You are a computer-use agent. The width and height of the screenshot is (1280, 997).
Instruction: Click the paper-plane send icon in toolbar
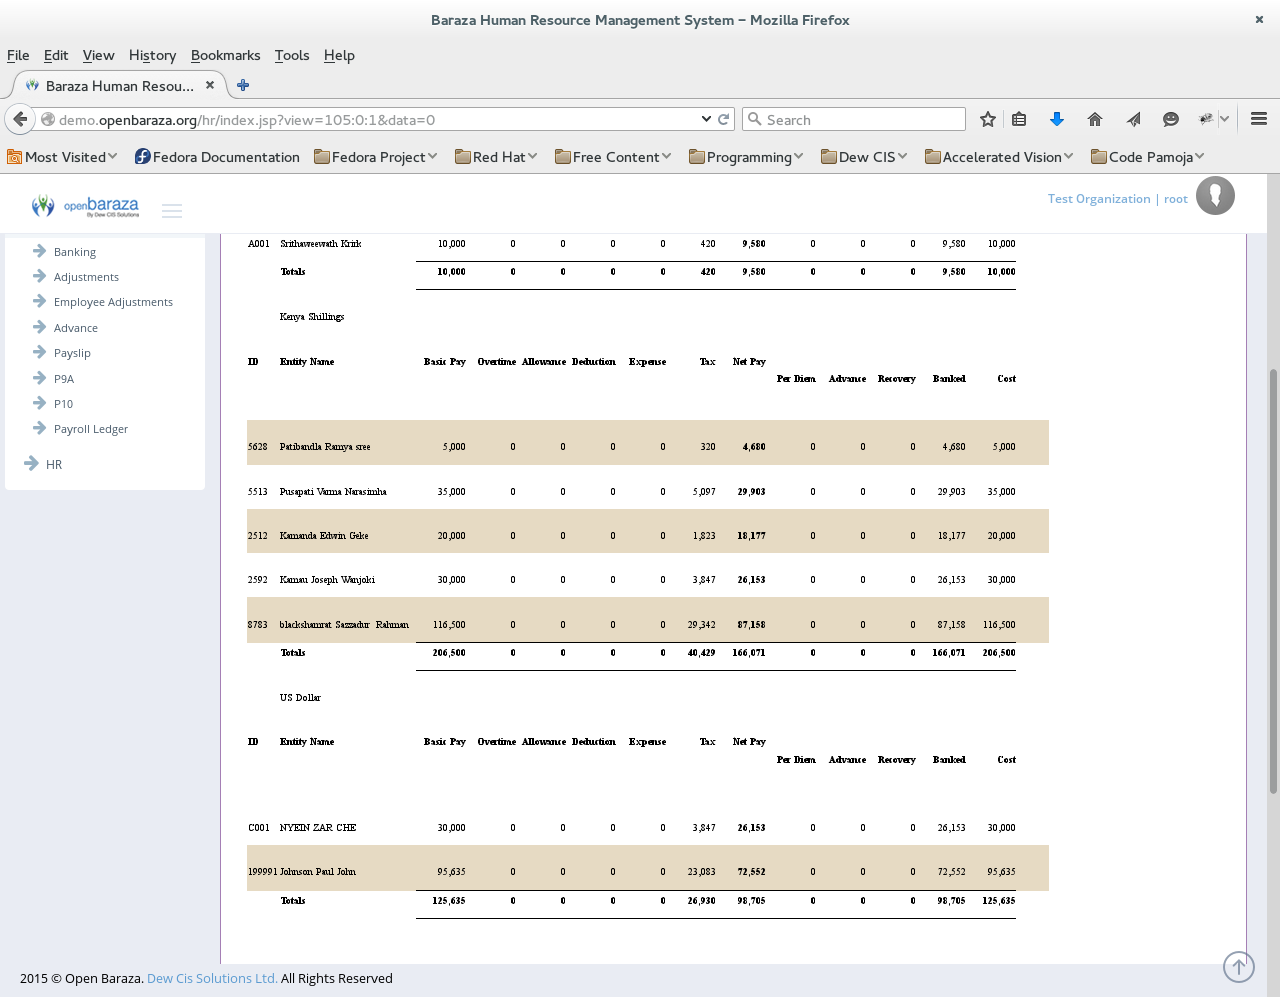1133,119
